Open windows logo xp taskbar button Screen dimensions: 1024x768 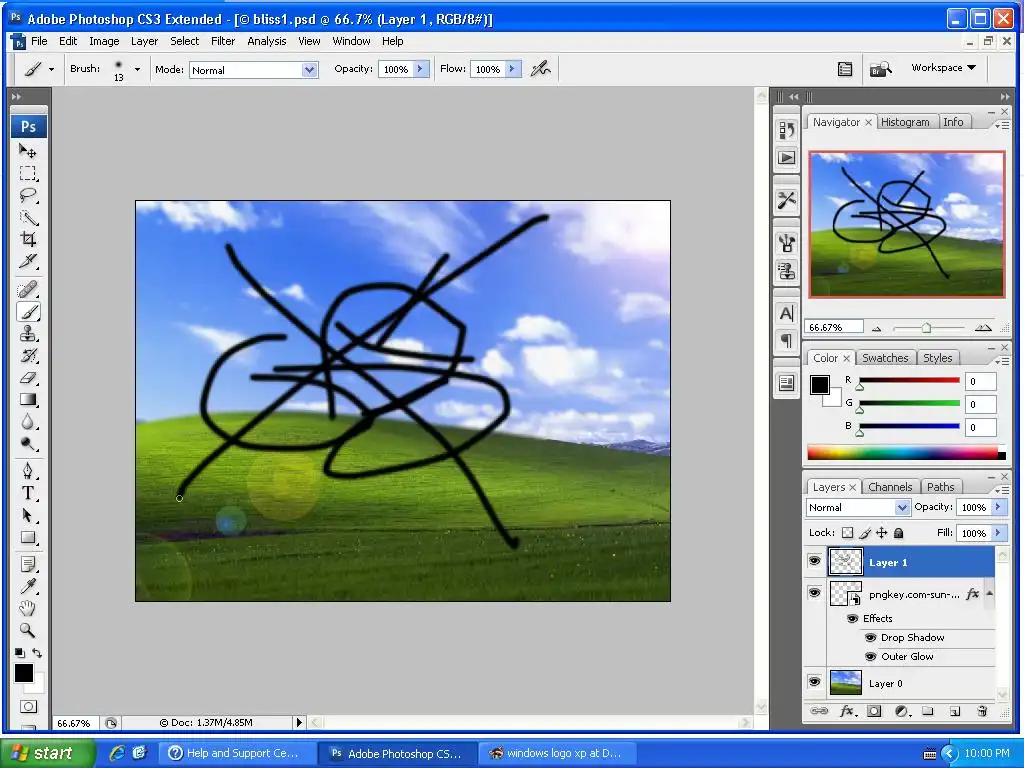(558, 753)
